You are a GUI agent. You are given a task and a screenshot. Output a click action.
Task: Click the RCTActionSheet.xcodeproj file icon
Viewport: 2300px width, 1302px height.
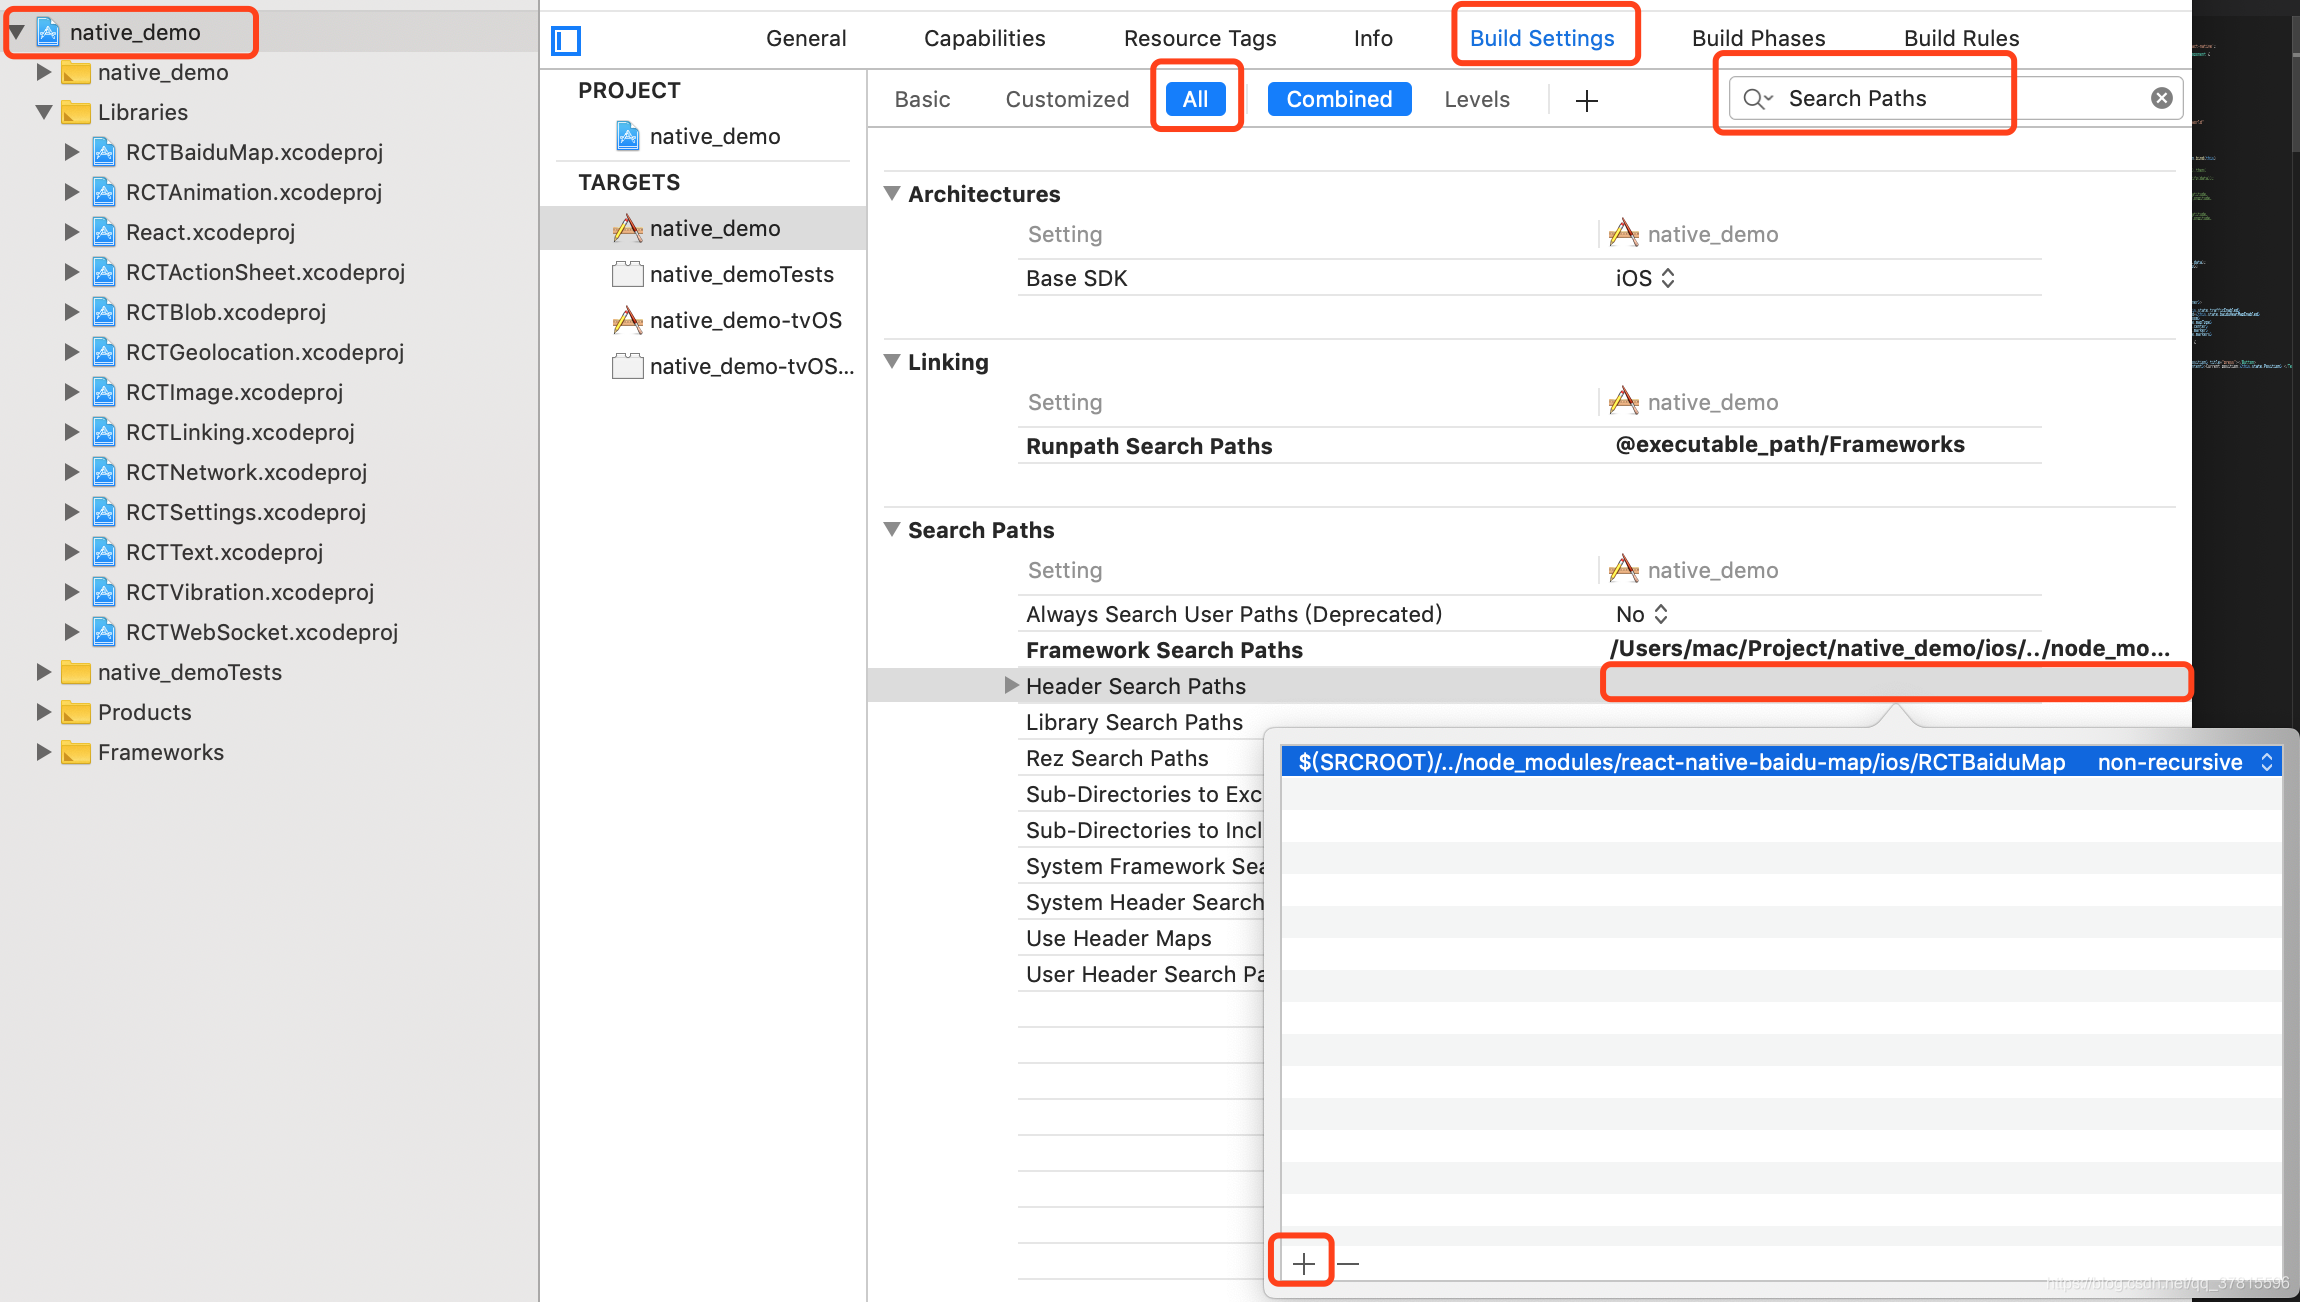(104, 272)
